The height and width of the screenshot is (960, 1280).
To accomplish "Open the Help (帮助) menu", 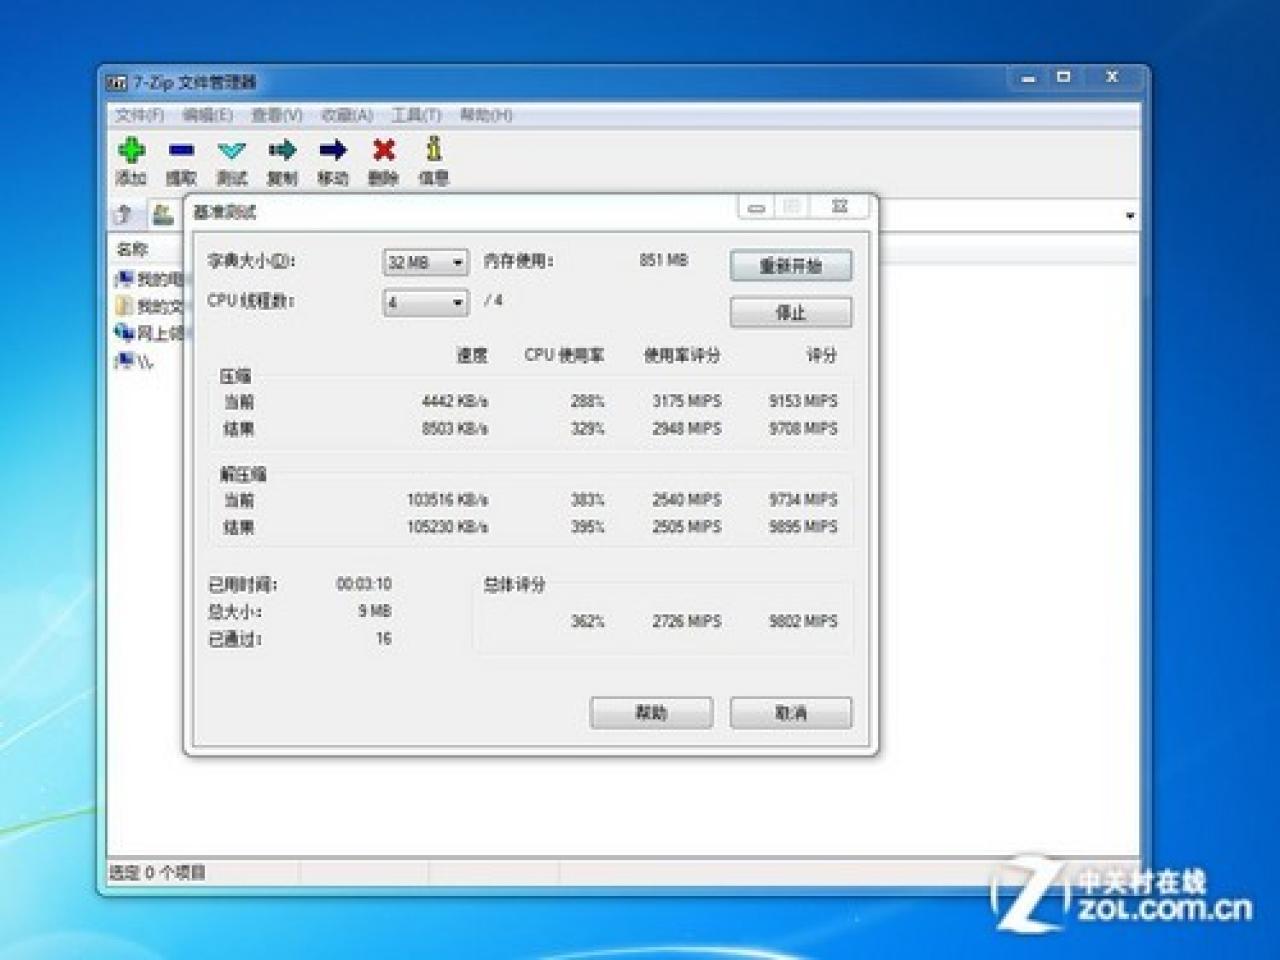I will 486,115.
